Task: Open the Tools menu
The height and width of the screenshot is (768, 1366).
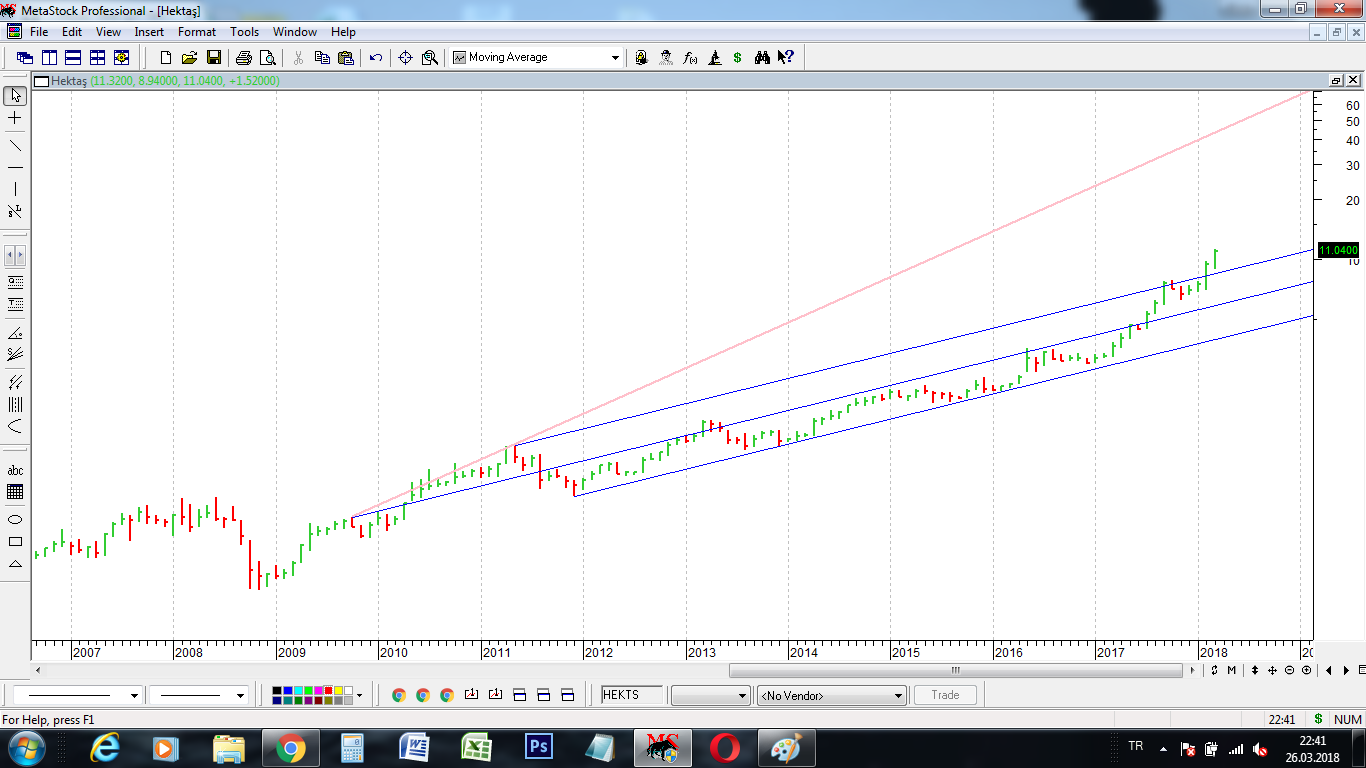Action: (x=245, y=32)
